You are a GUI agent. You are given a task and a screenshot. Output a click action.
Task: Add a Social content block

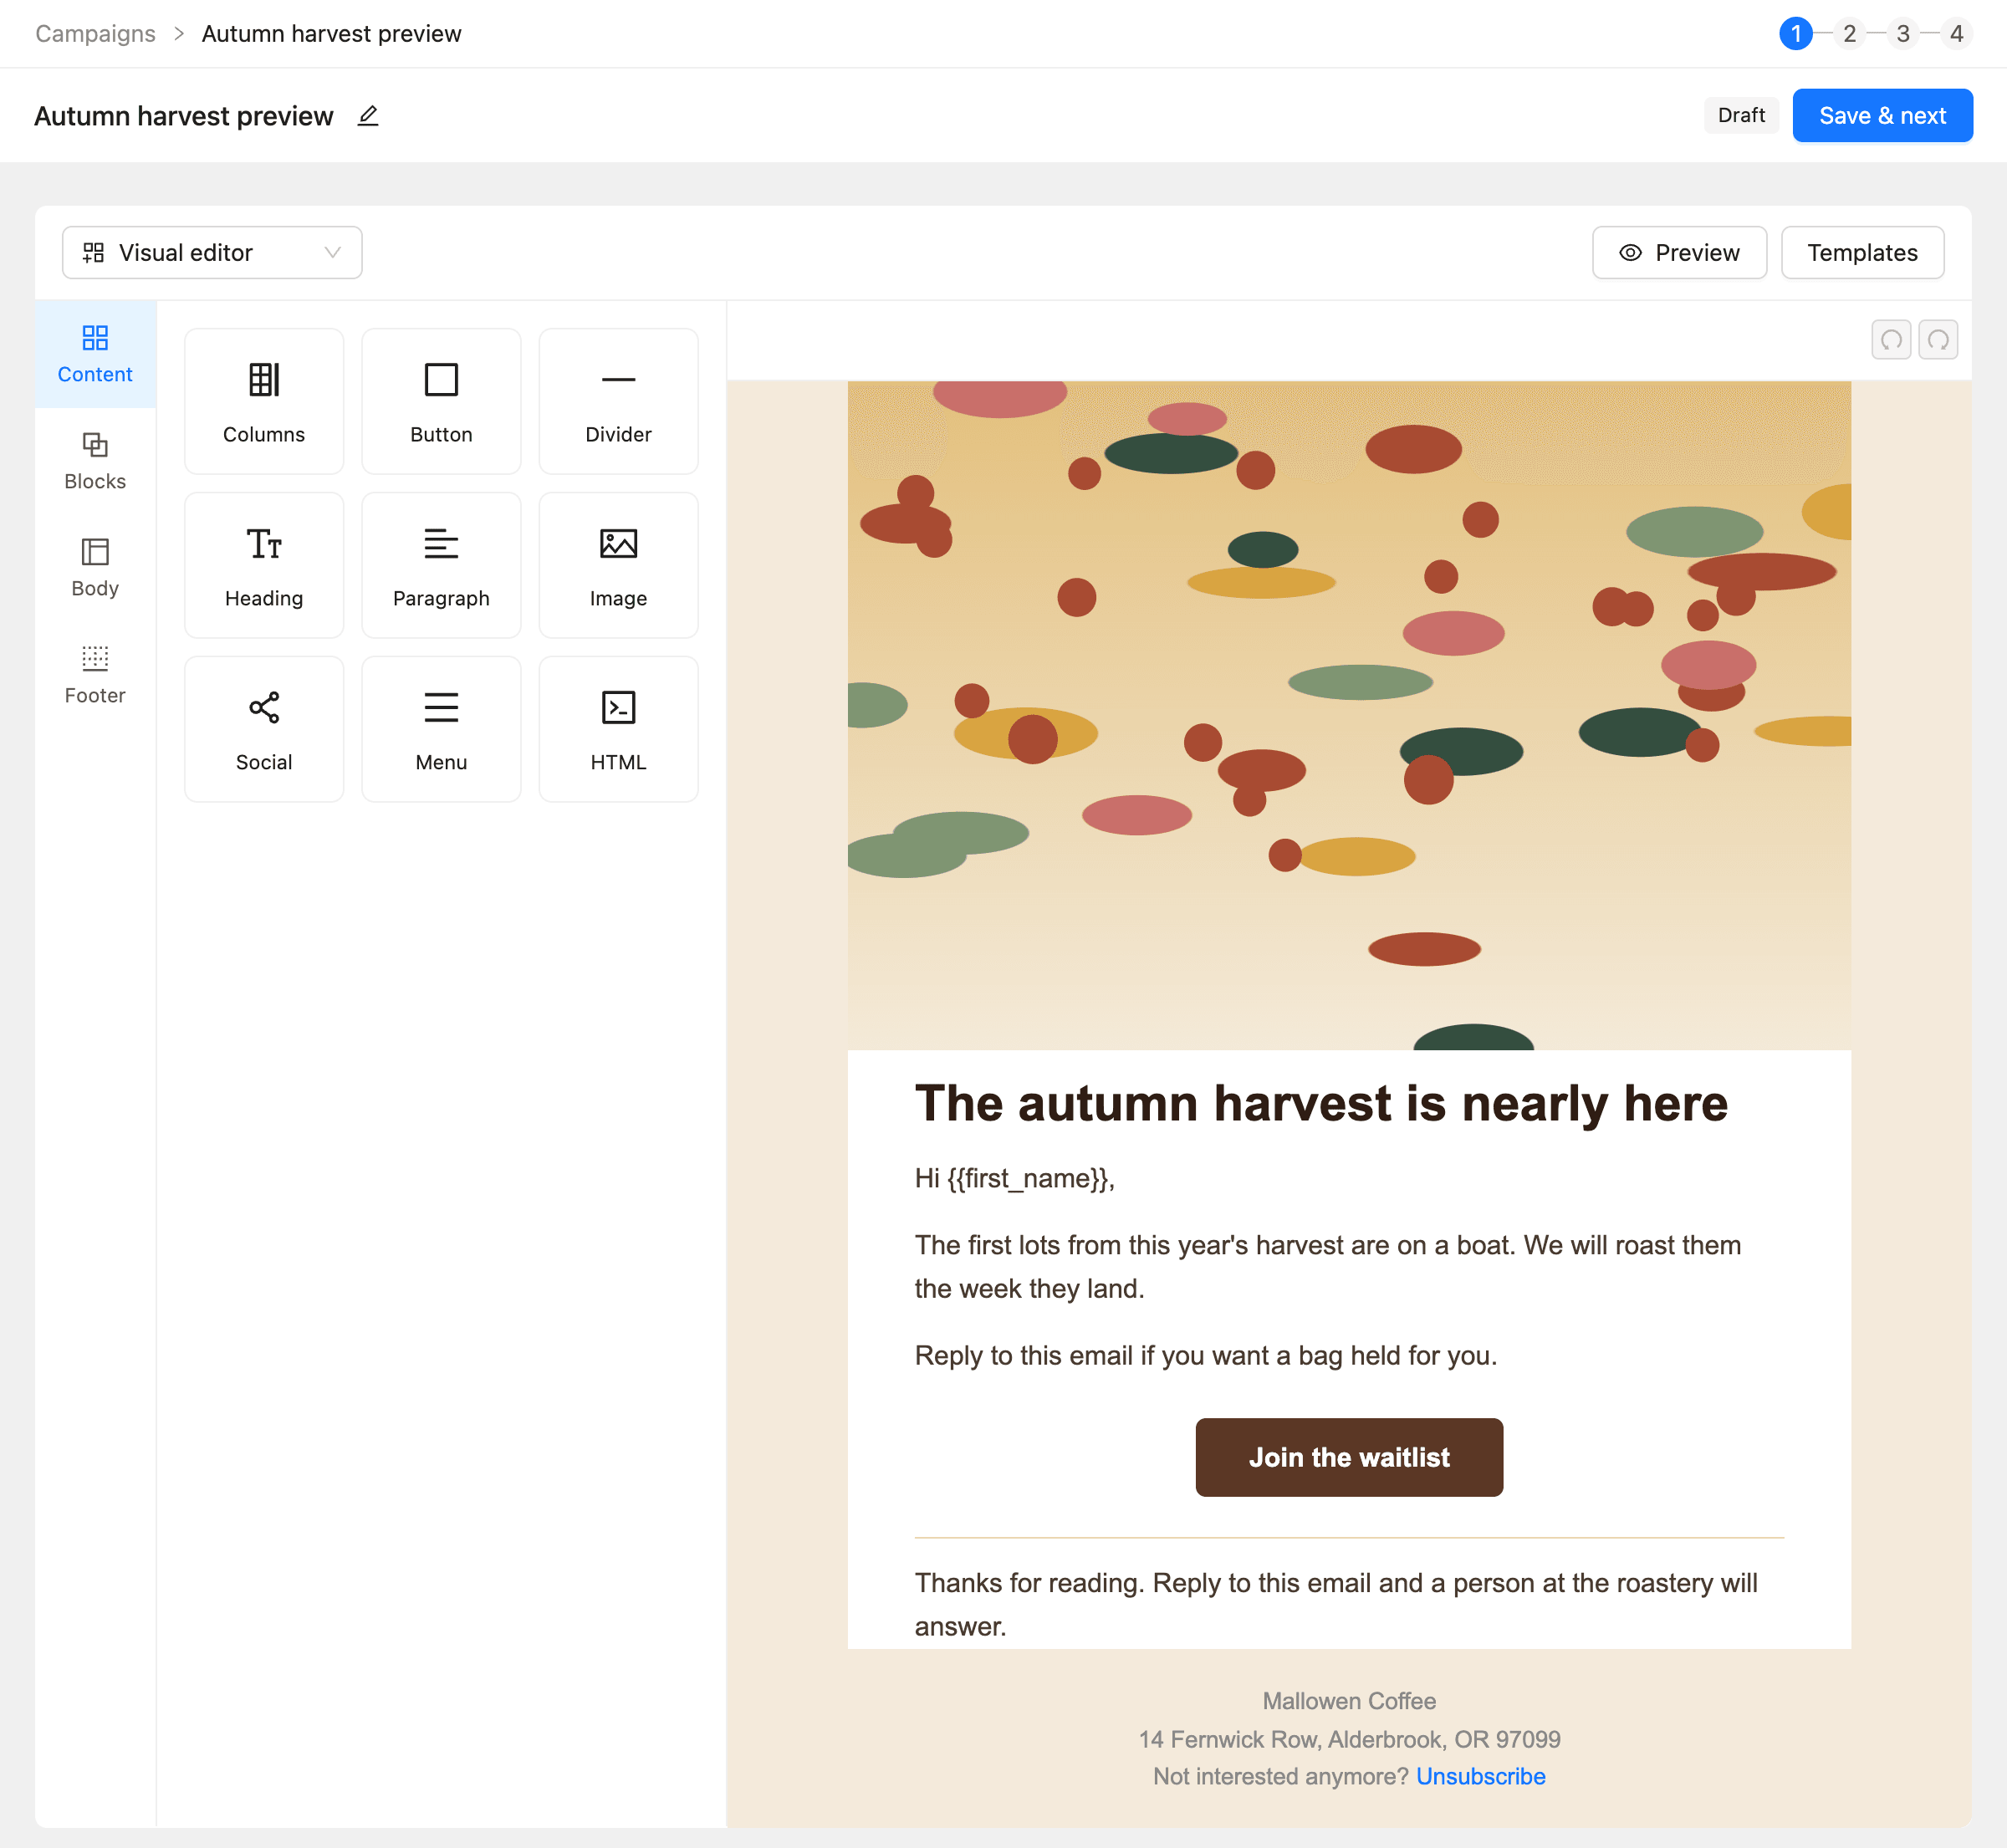pyautogui.click(x=264, y=729)
